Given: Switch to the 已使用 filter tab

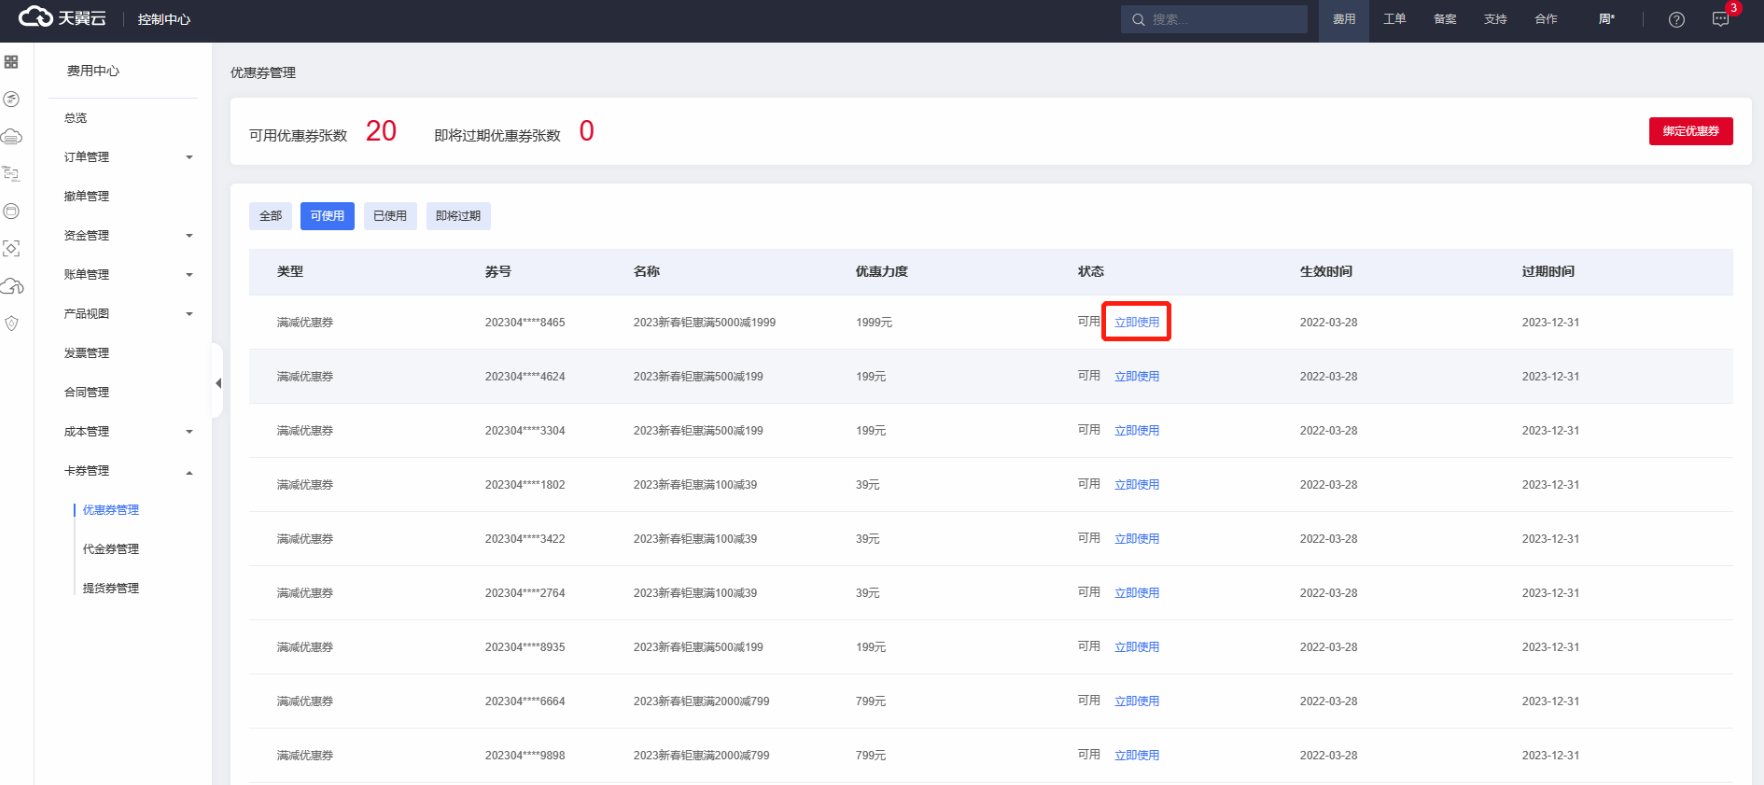Looking at the screenshot, I should coord(390,216).
